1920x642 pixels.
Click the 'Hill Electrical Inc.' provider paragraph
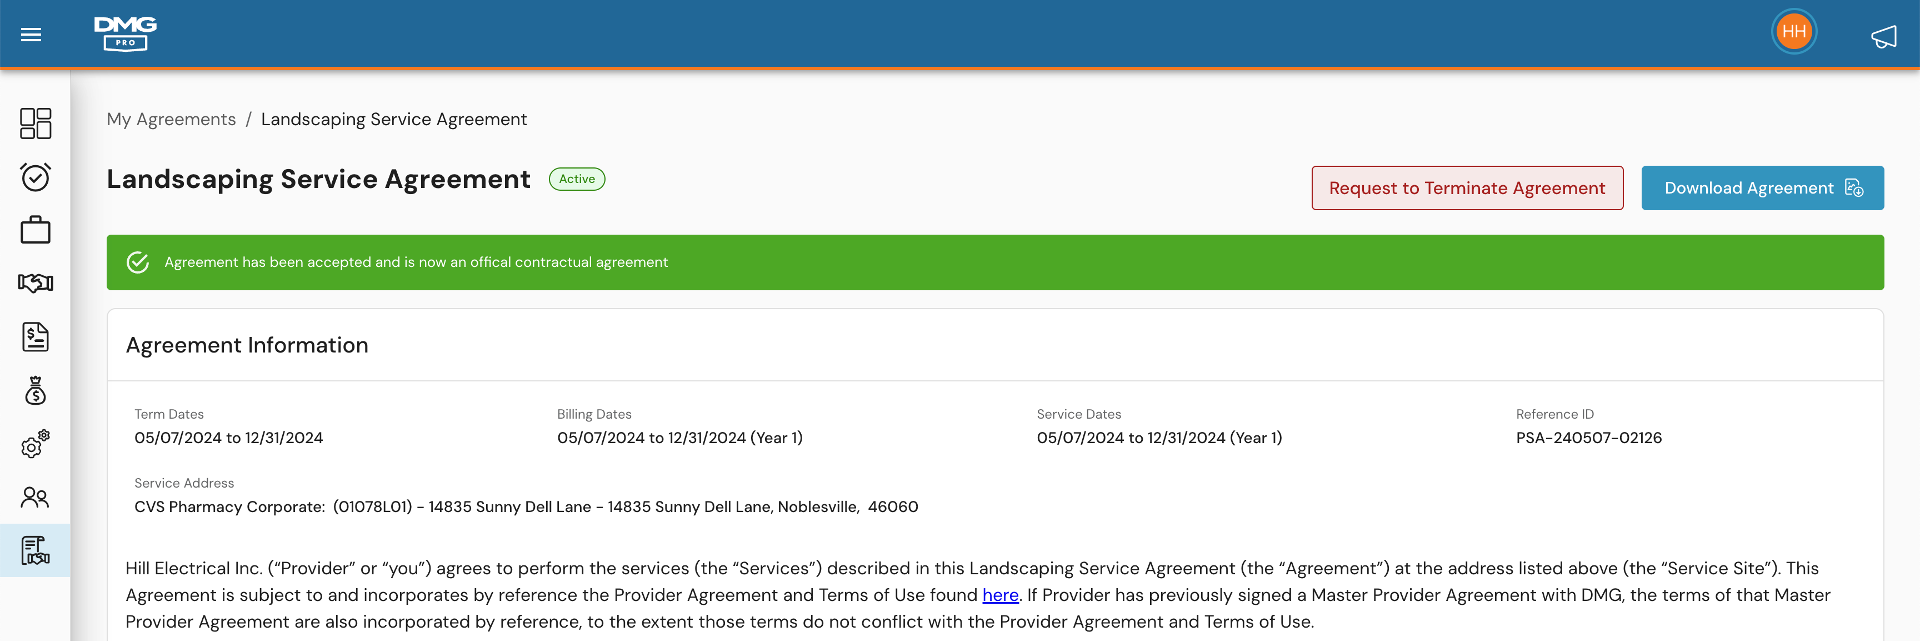coord(978,595)
